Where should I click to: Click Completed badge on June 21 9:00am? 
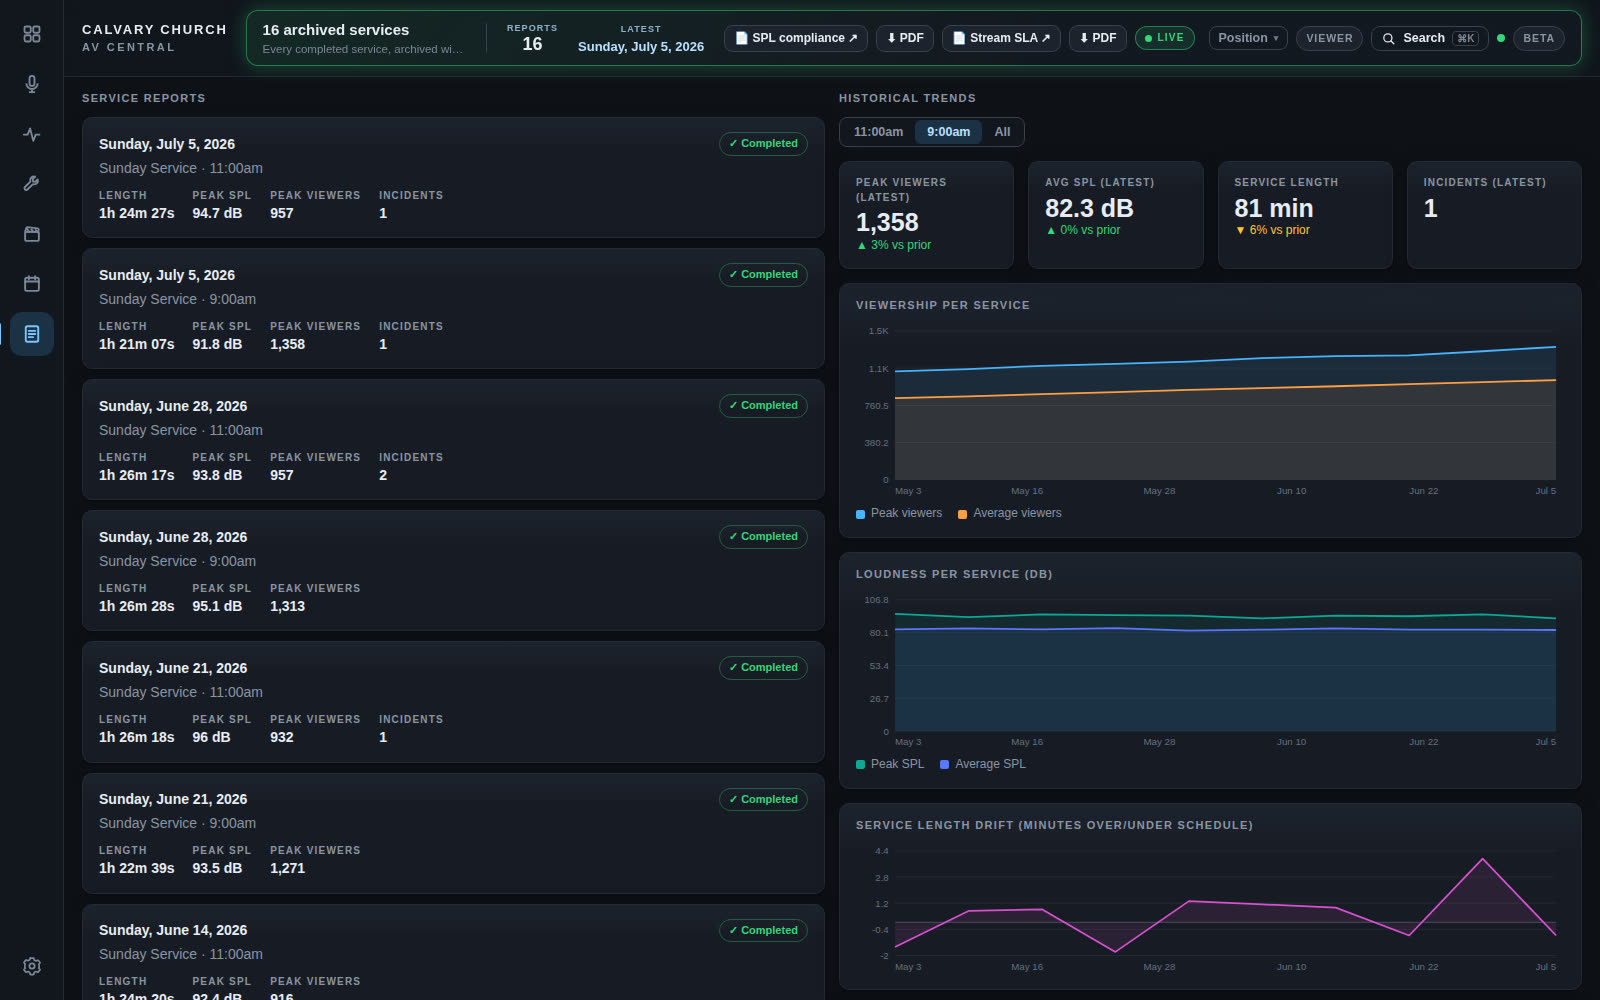(763, 799)
